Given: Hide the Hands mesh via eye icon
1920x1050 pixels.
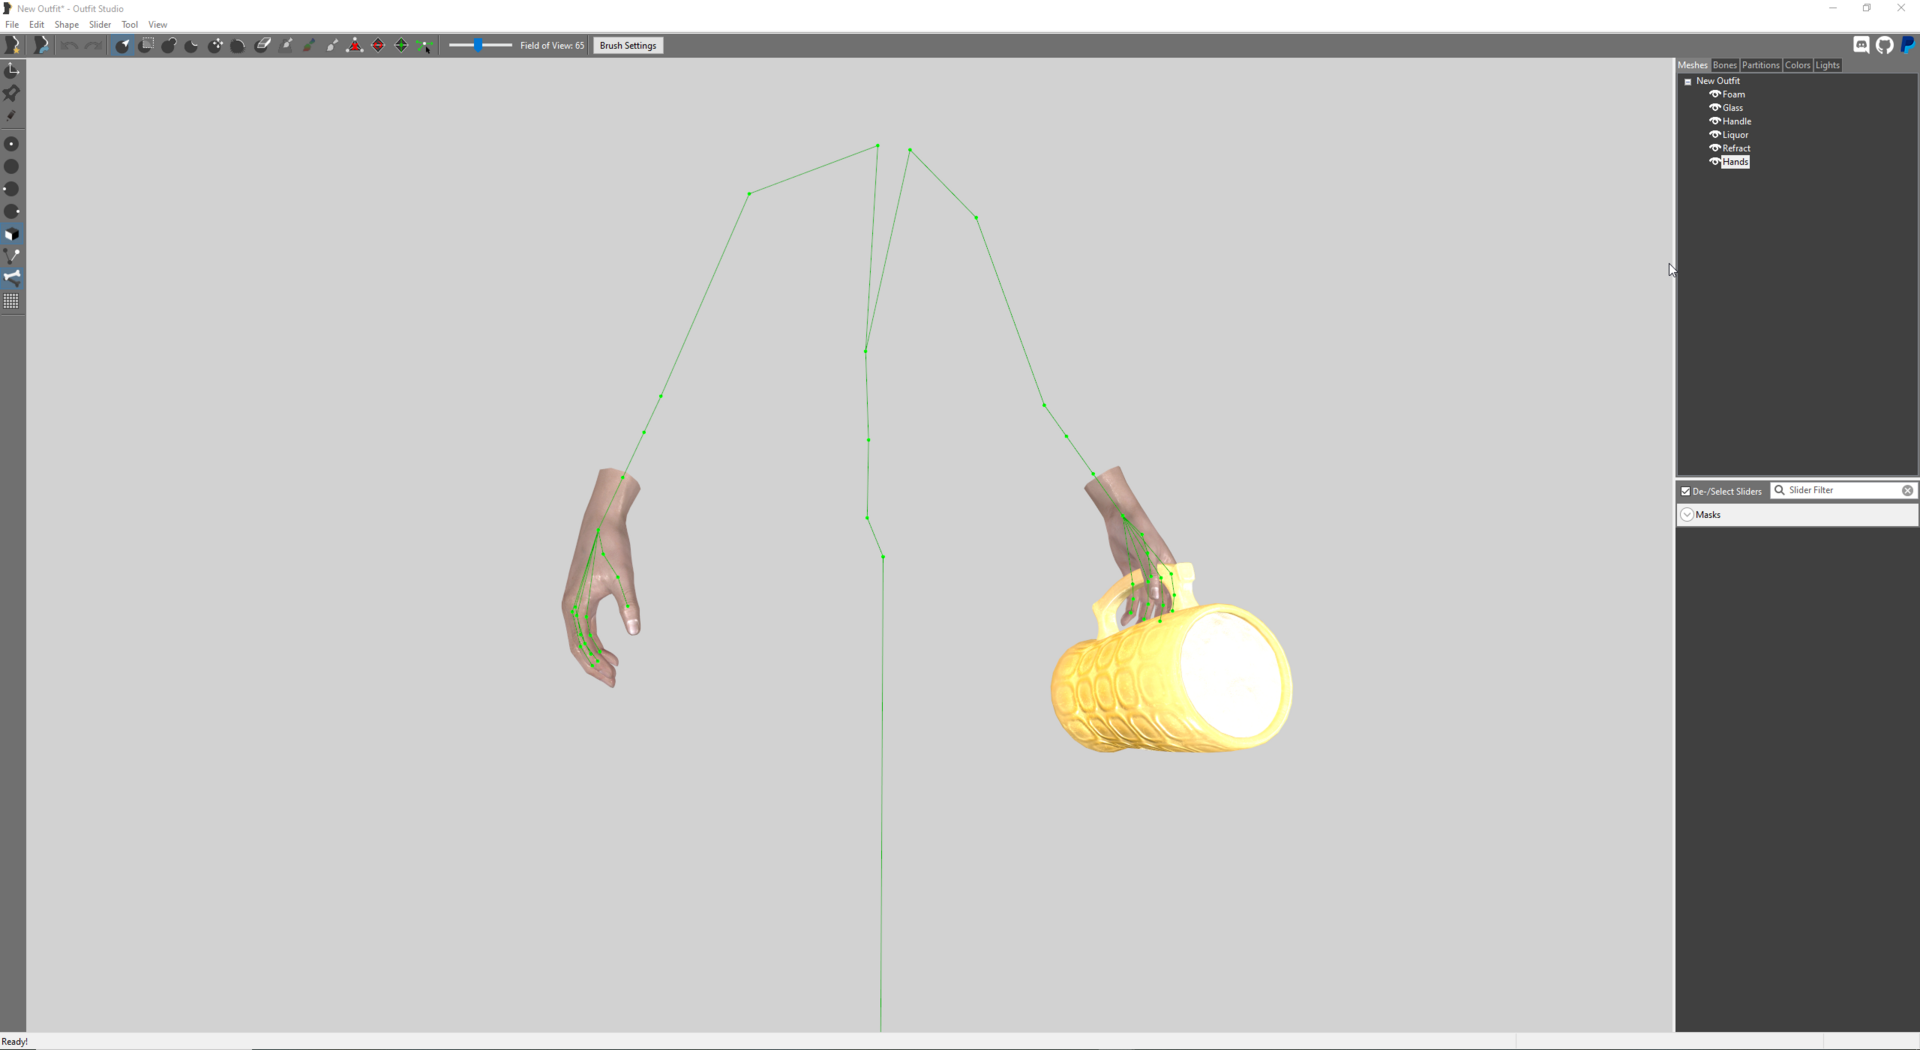Looking at the screenshot, I should coord(1714,162).
